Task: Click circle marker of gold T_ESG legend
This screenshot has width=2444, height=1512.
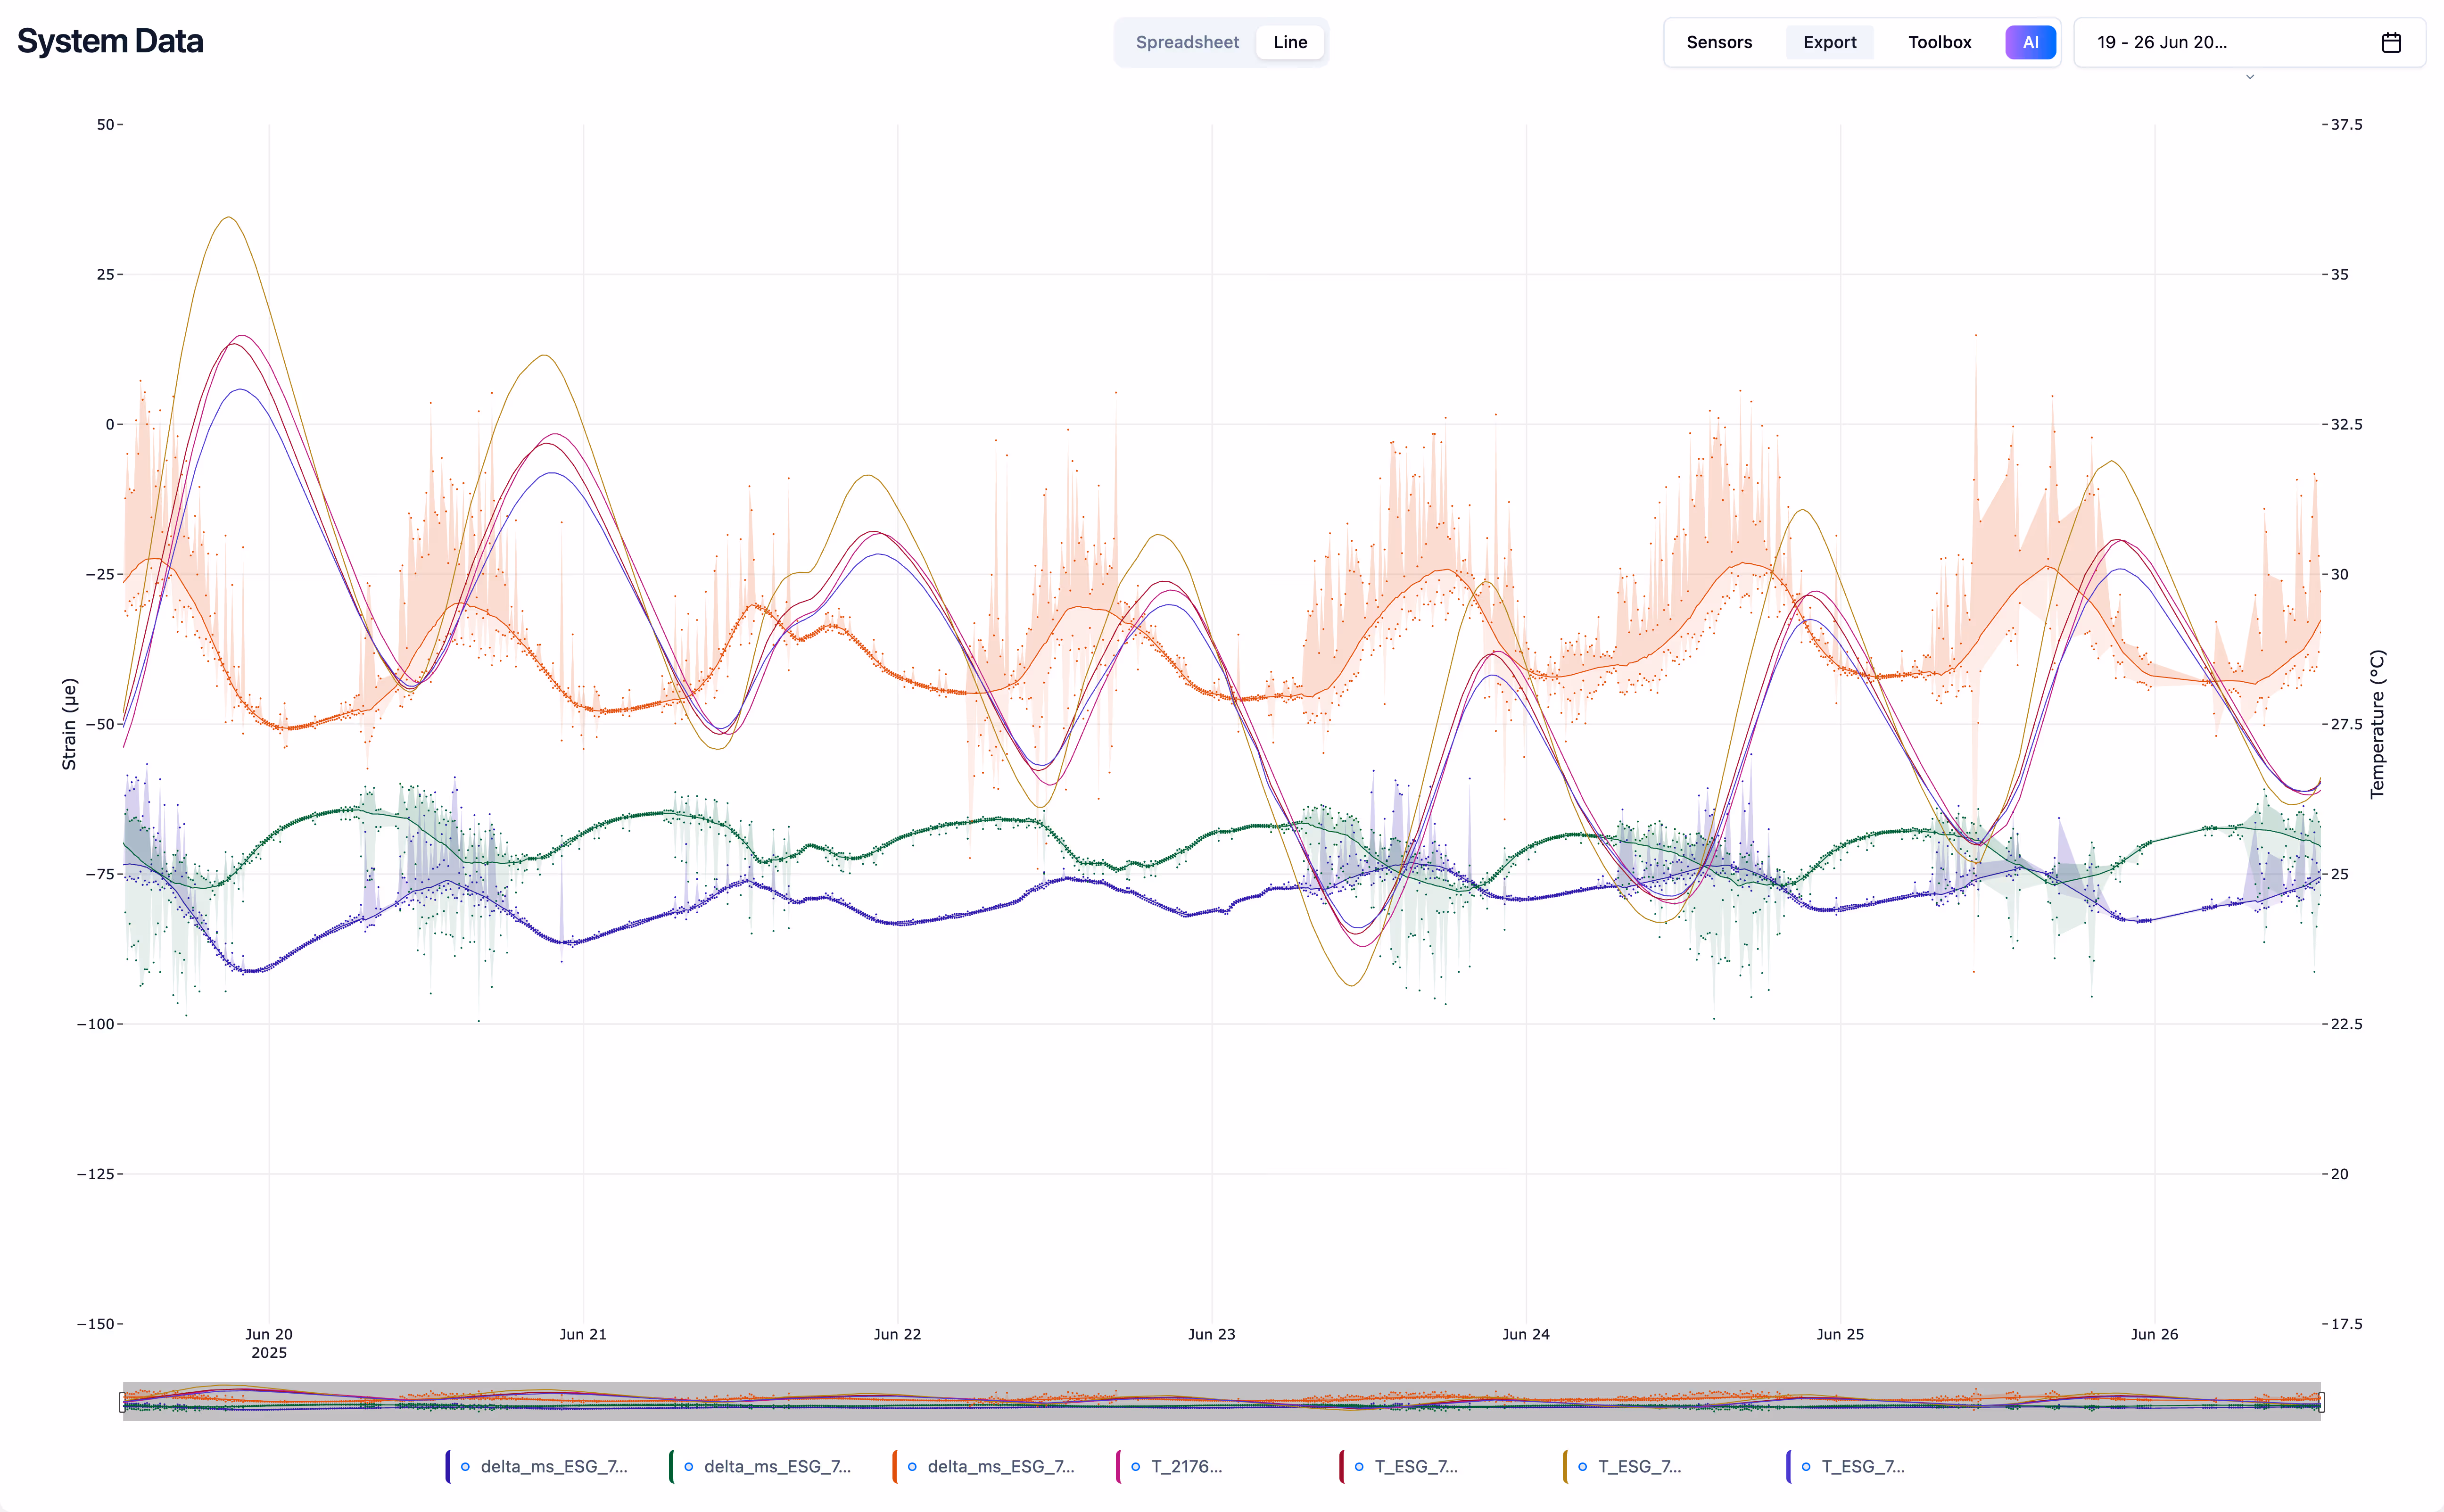Action: pyautogui.click(x=1582, y=1467)
